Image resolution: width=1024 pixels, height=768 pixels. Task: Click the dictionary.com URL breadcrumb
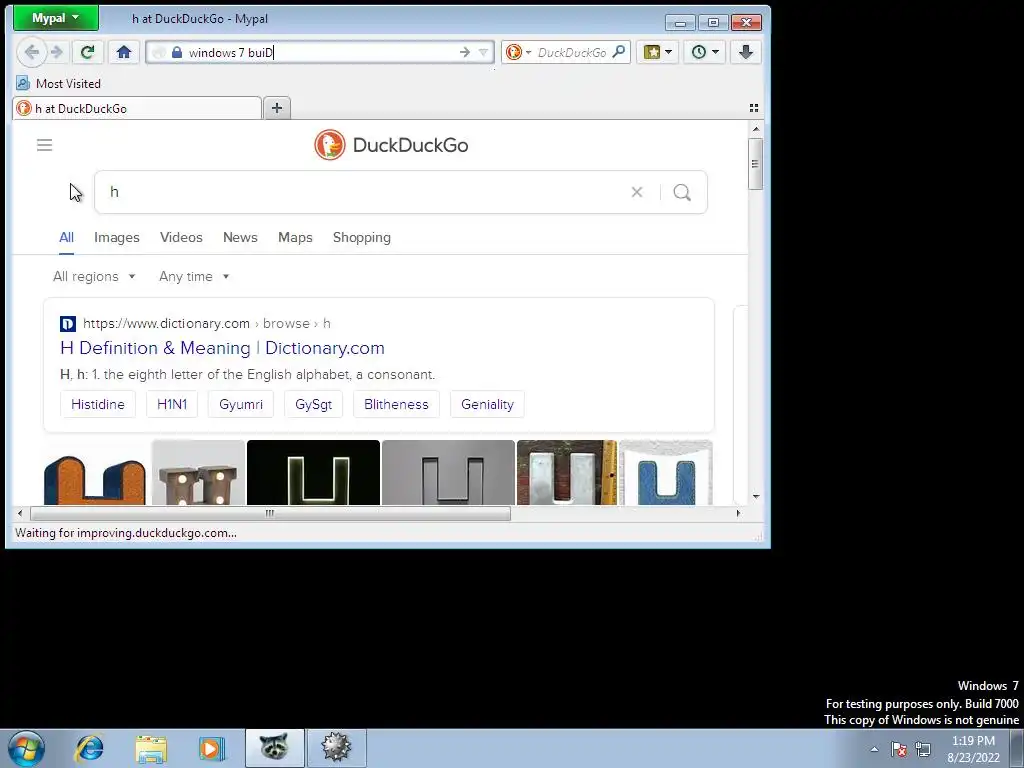pyautogui.click(x=206, y=323)
